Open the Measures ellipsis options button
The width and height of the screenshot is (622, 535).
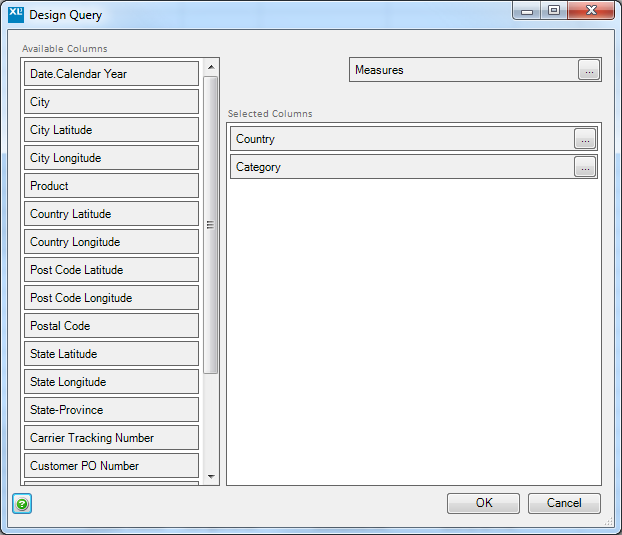click(x=589, y=70)
